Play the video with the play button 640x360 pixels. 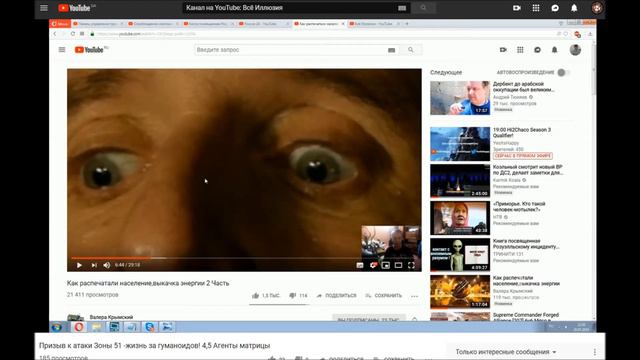click(79, 265)
